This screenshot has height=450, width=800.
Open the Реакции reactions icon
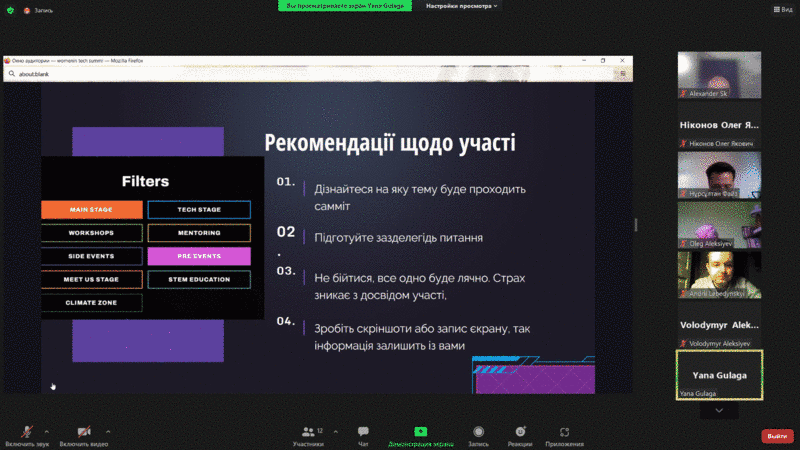tap(519, 431)
